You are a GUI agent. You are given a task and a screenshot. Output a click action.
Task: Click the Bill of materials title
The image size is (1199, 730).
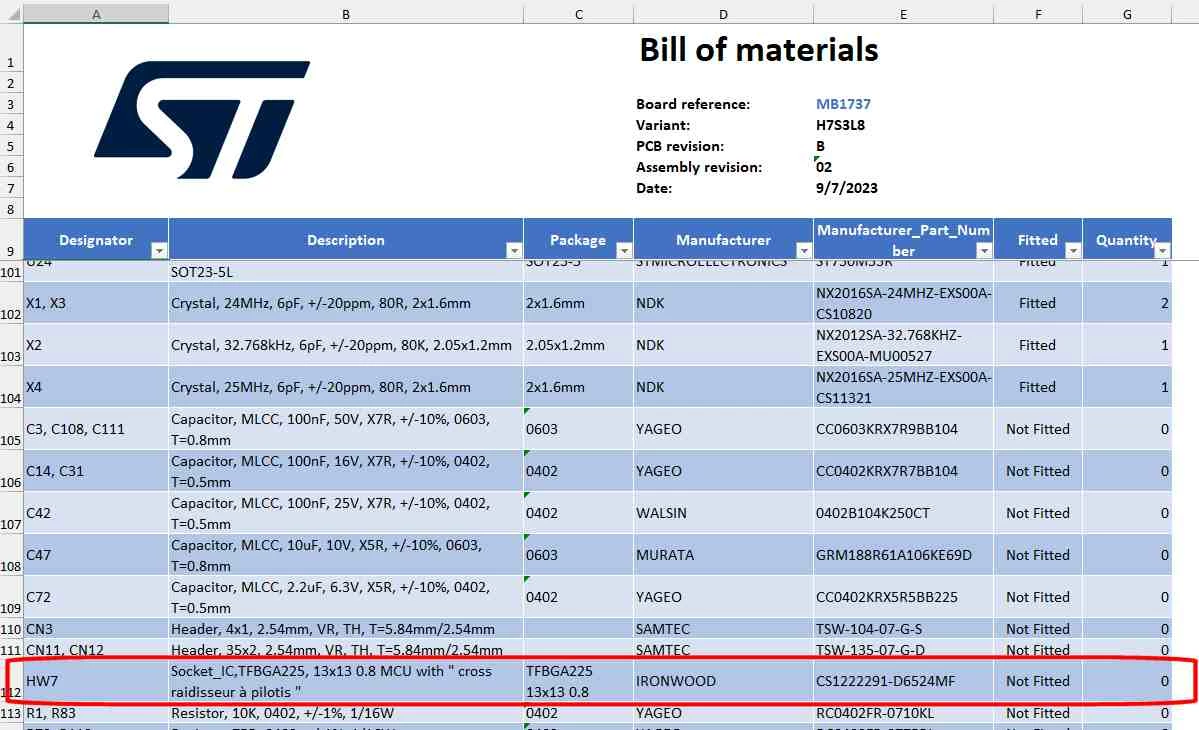(x=759, y=50)
